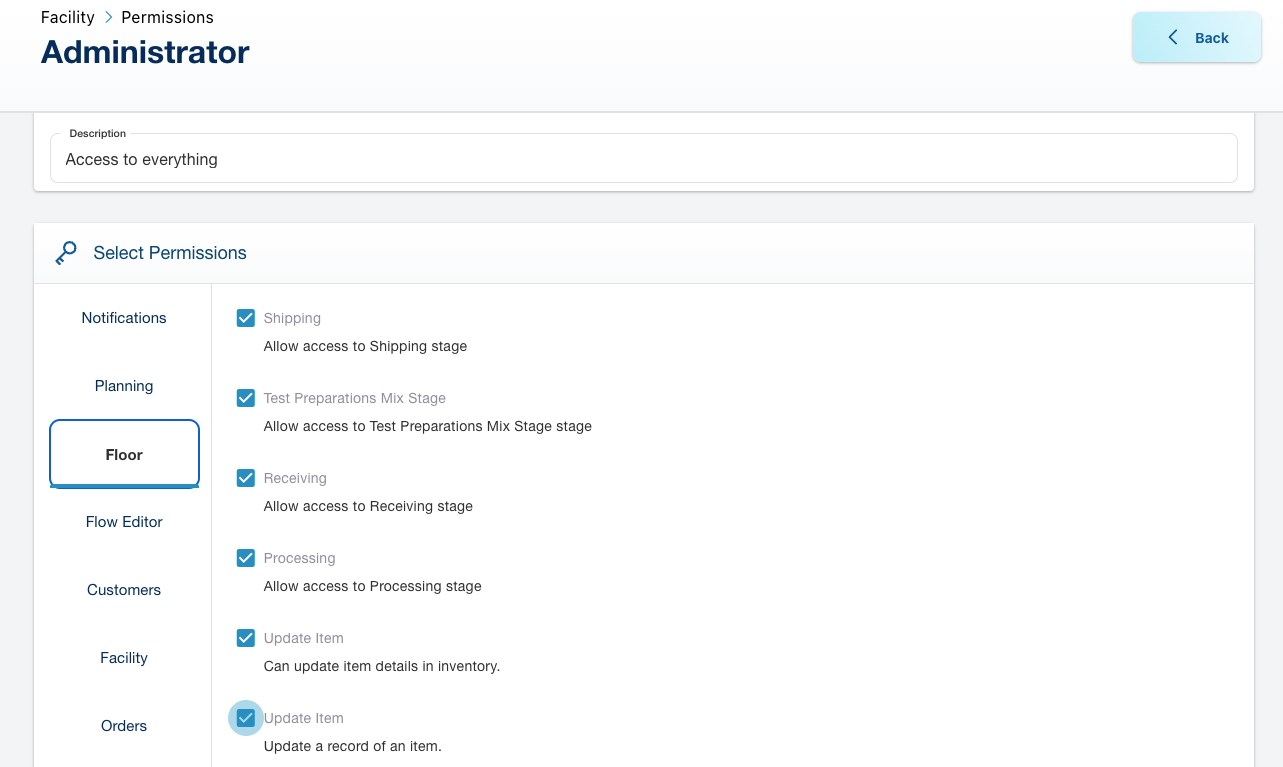Open the Planning permissions tab
Image resolution: width=1283 pixels, height=767 pixels.
[x=124, y=386]
